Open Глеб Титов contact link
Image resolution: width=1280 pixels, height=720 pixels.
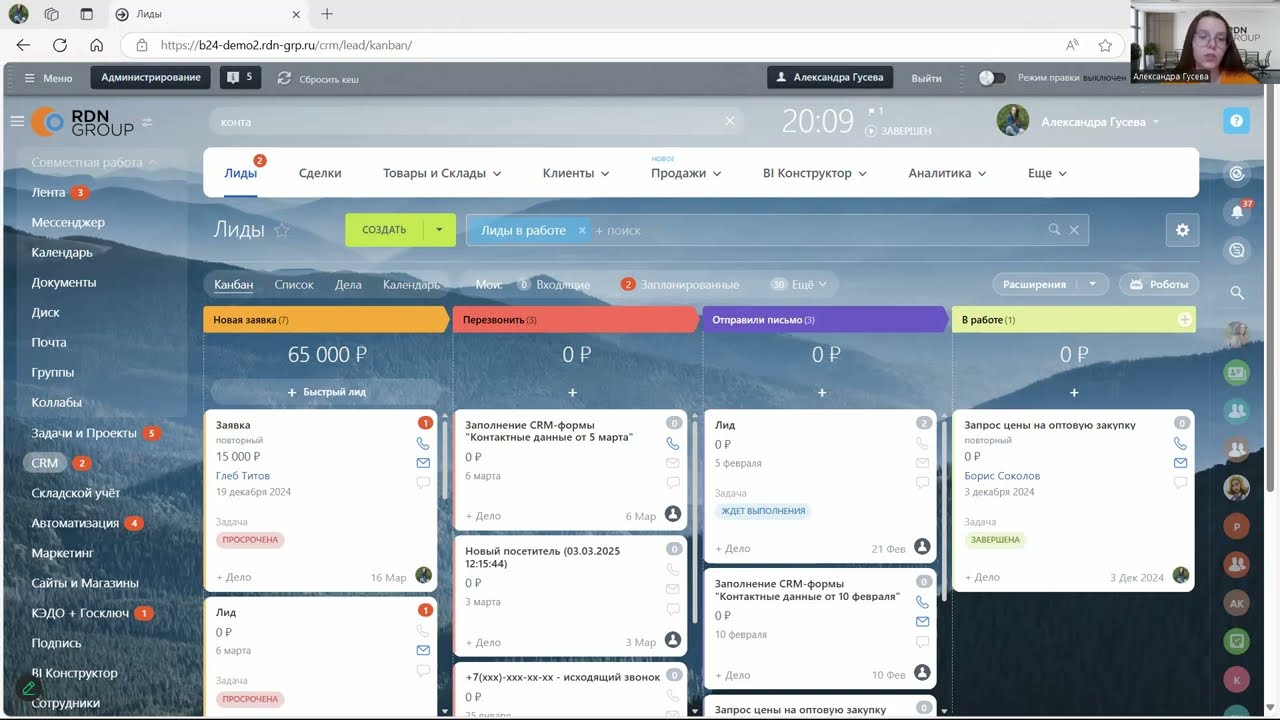coord(243,476)
